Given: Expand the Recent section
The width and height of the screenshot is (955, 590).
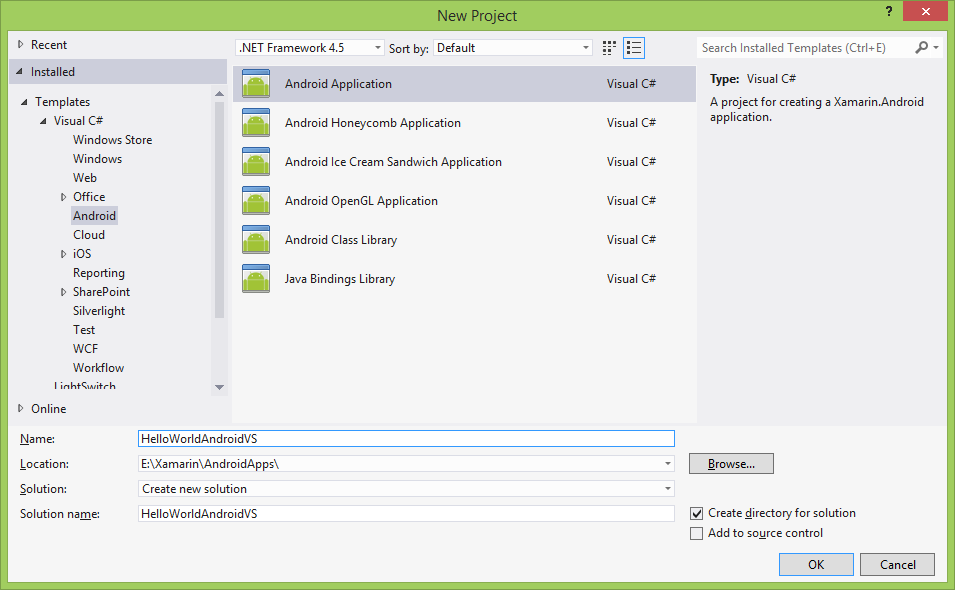Looking at the screenshot, I should [20, 44].
